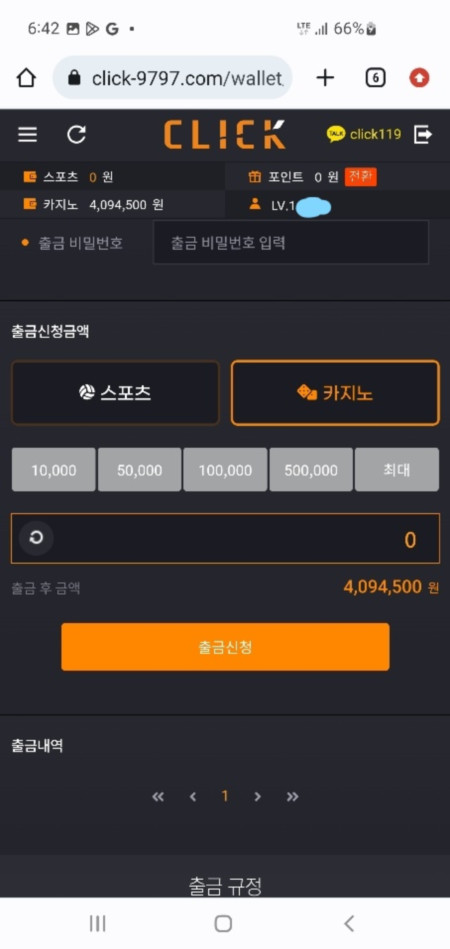450x949 pixels.
Task: Add 10,000 to the withdrawal amount
Action: 54,470
